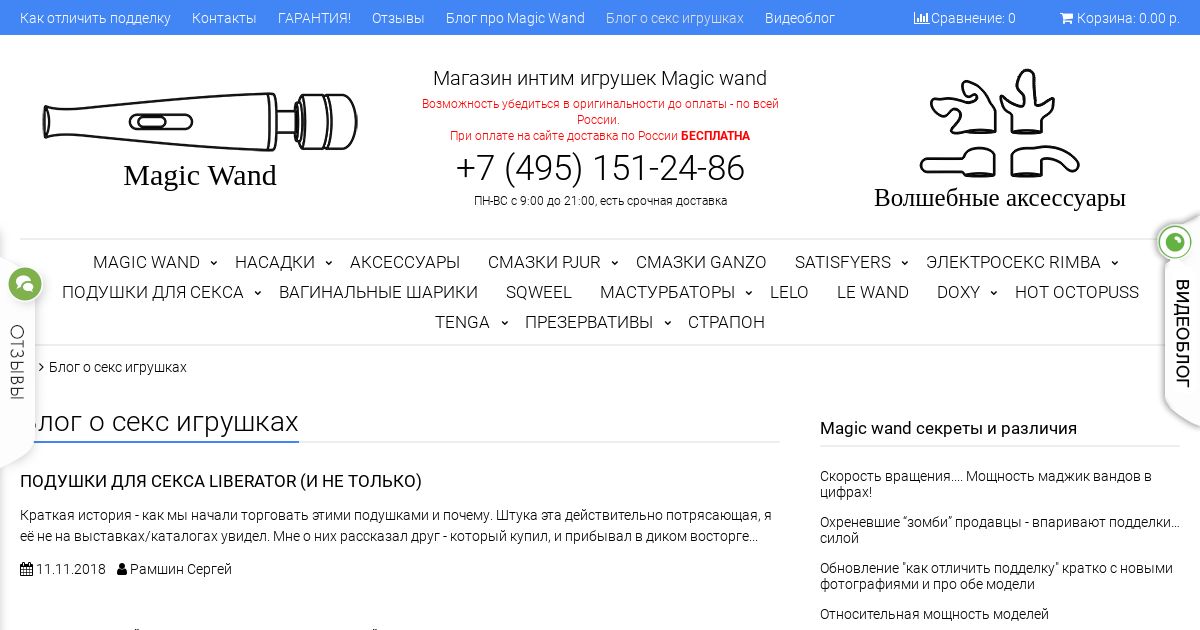The width and height of the screenshot is (1200, 630).
Task: Open the top-bar Отзывы link
Action: pyautogui.click(x=398, y=18)
